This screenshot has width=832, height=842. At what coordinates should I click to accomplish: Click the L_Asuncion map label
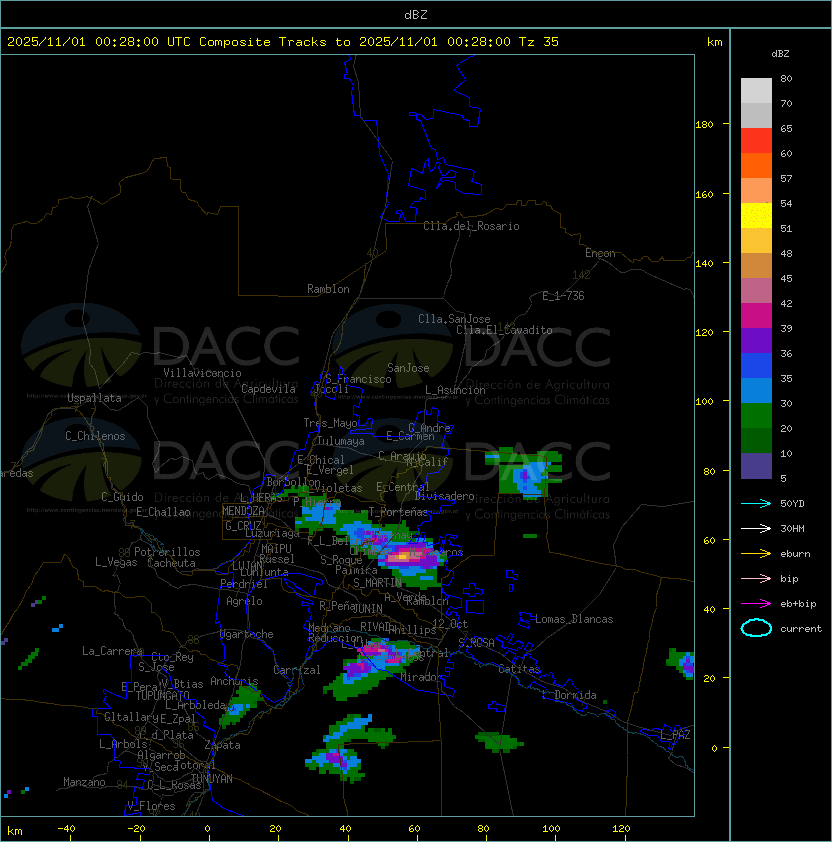[455, 390]
